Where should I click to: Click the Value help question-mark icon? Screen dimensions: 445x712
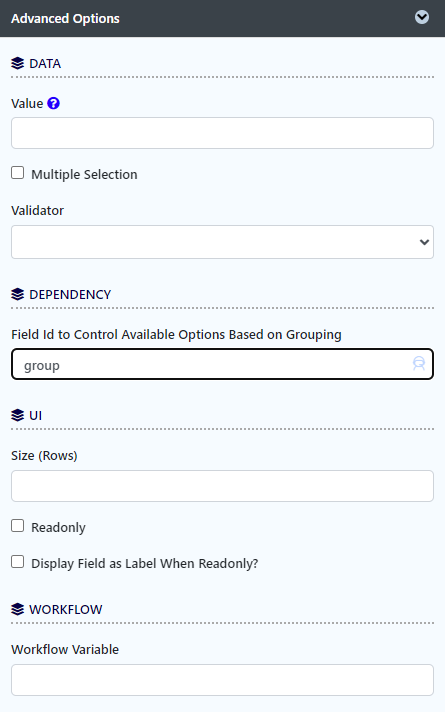point(54,104)
